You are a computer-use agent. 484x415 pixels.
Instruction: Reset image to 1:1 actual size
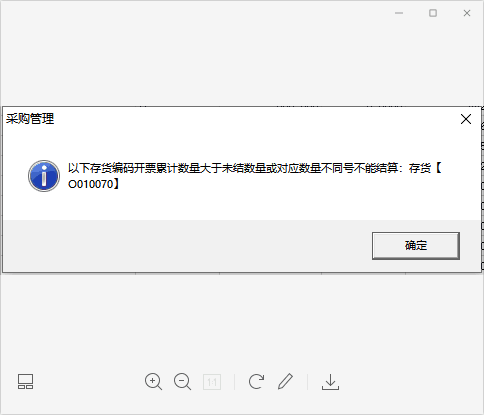pos(212,382)
